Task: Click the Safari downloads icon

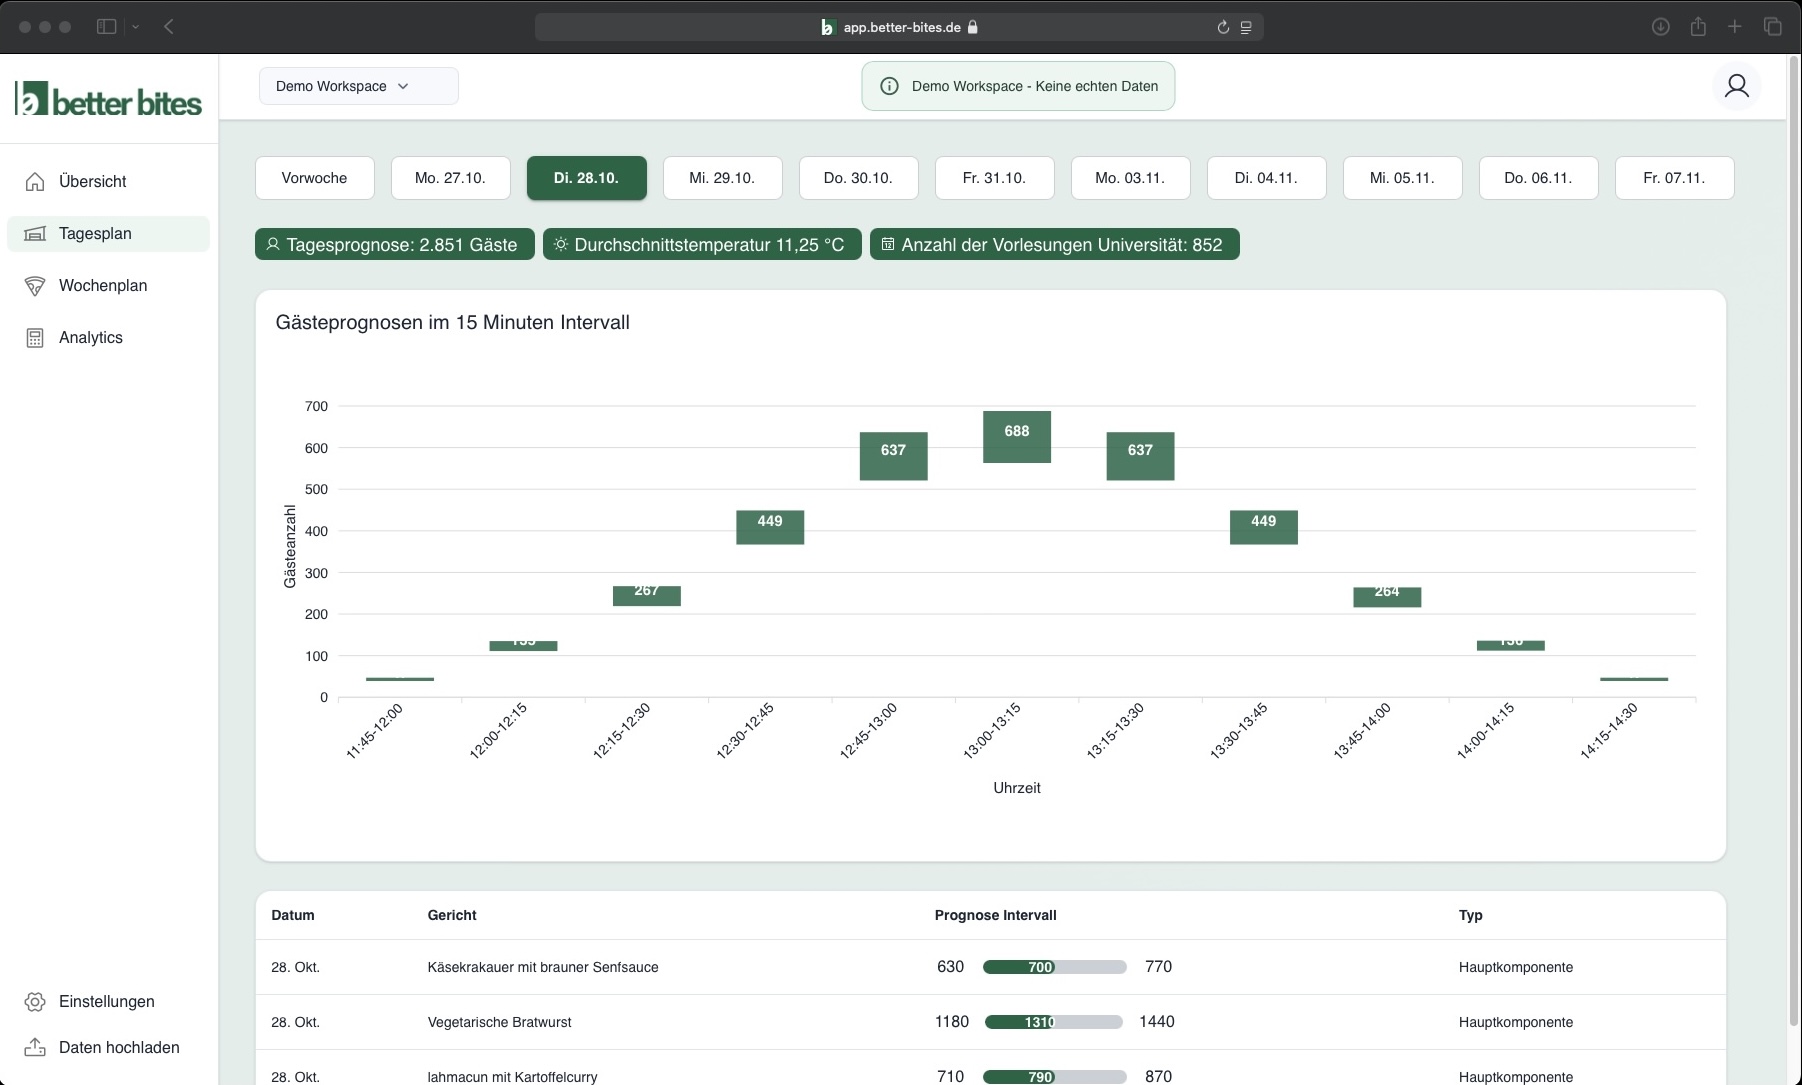Action: [1660, 26]
